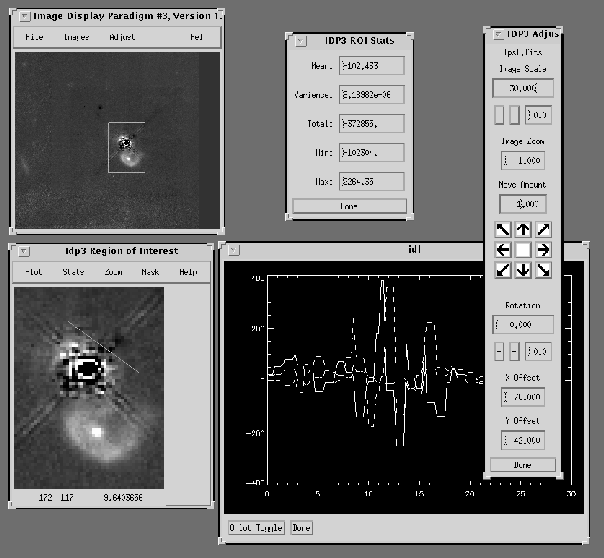Open Stats menu in Region of Interest window
Image resolution: width=604 pixels, height=558 pixels.
coord(73,272)
